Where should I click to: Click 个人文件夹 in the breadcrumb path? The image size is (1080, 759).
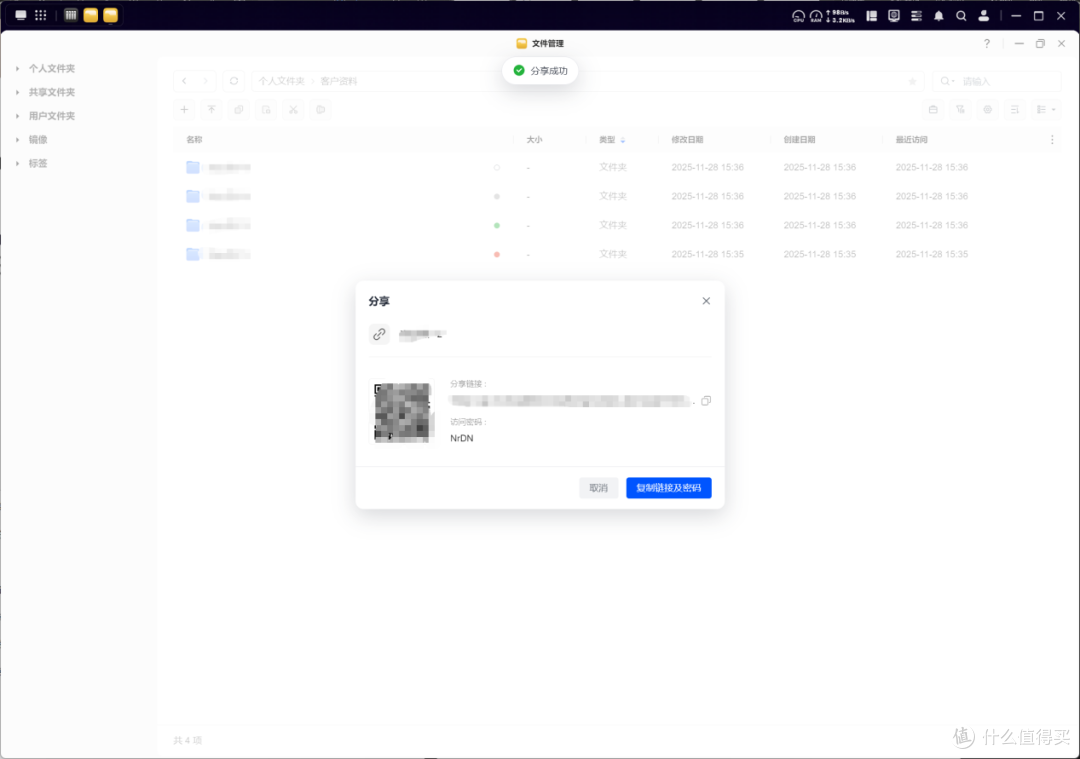[281, 81]
